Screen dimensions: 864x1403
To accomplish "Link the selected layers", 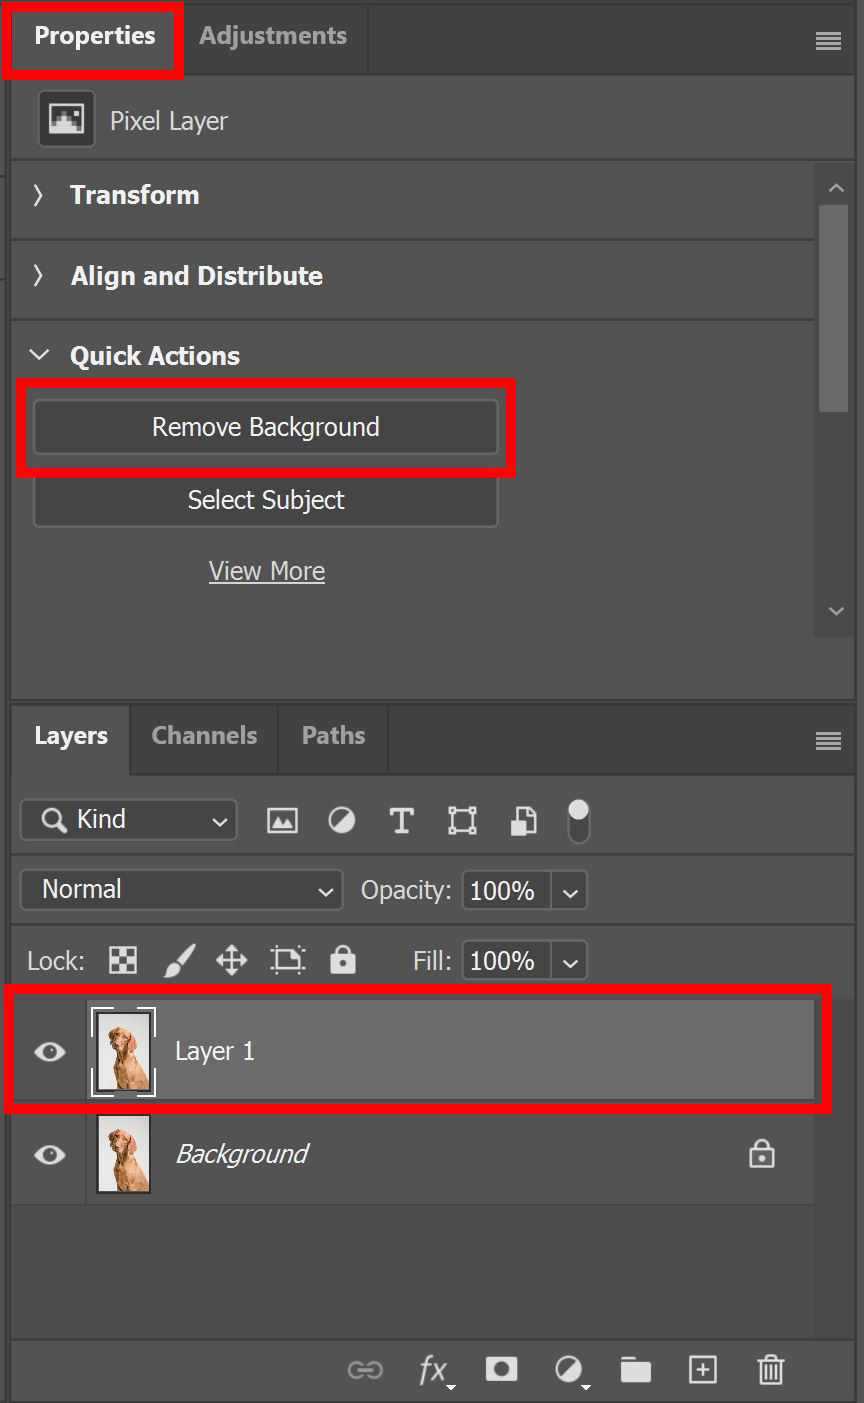I will 366,1370.
